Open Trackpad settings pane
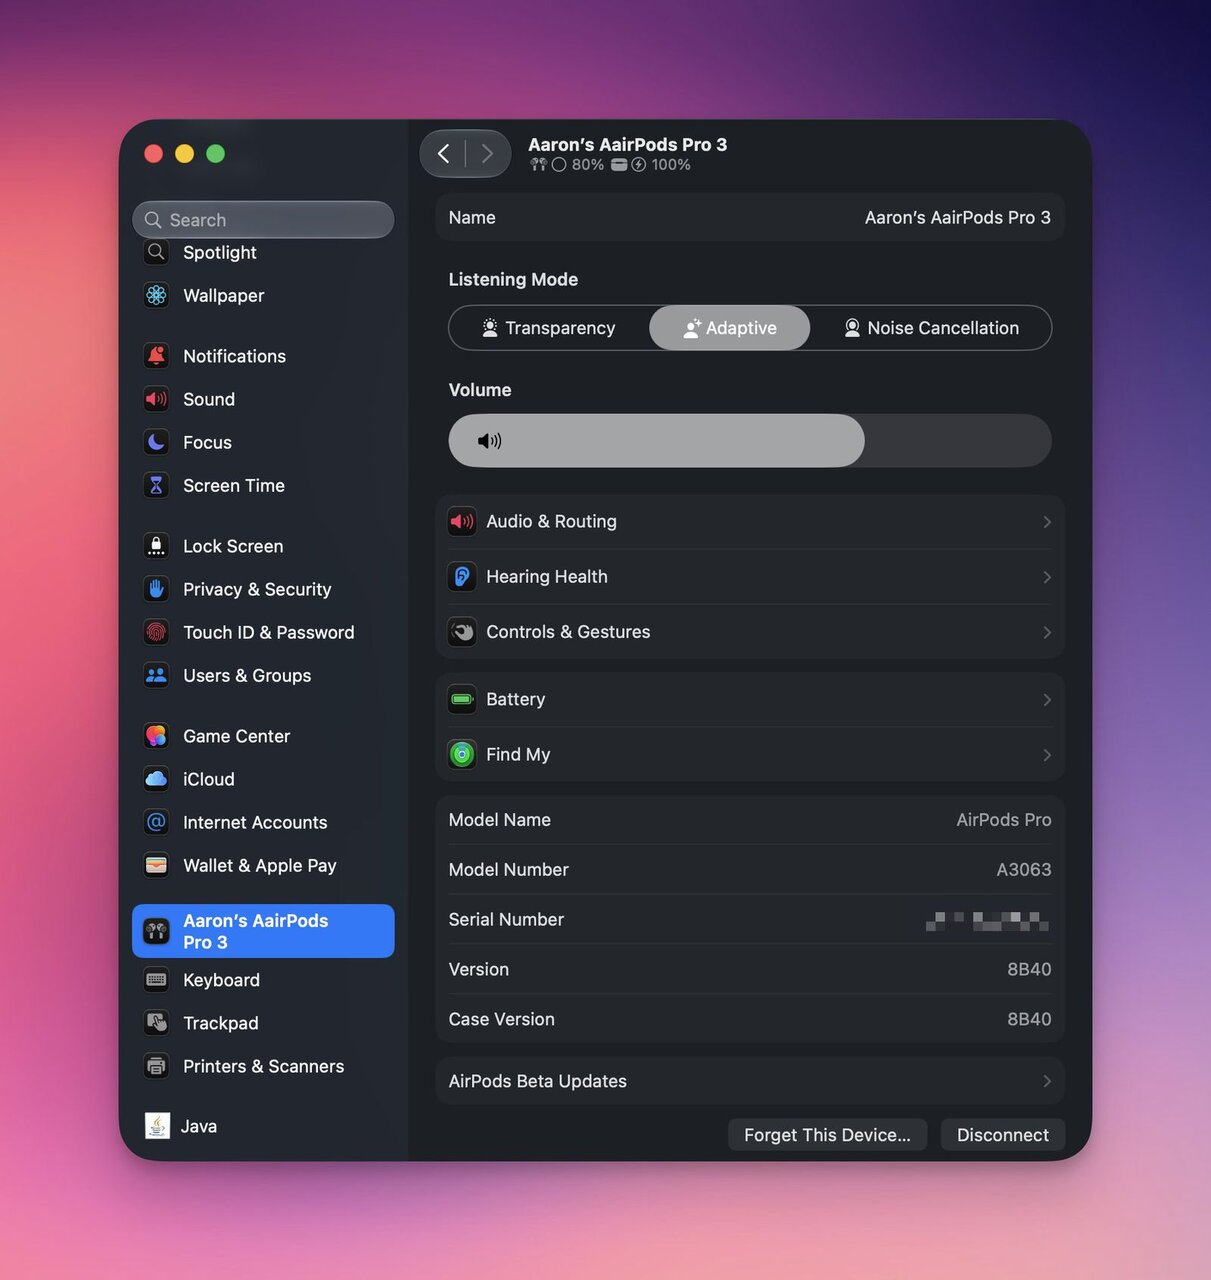 coord(263,1023)
